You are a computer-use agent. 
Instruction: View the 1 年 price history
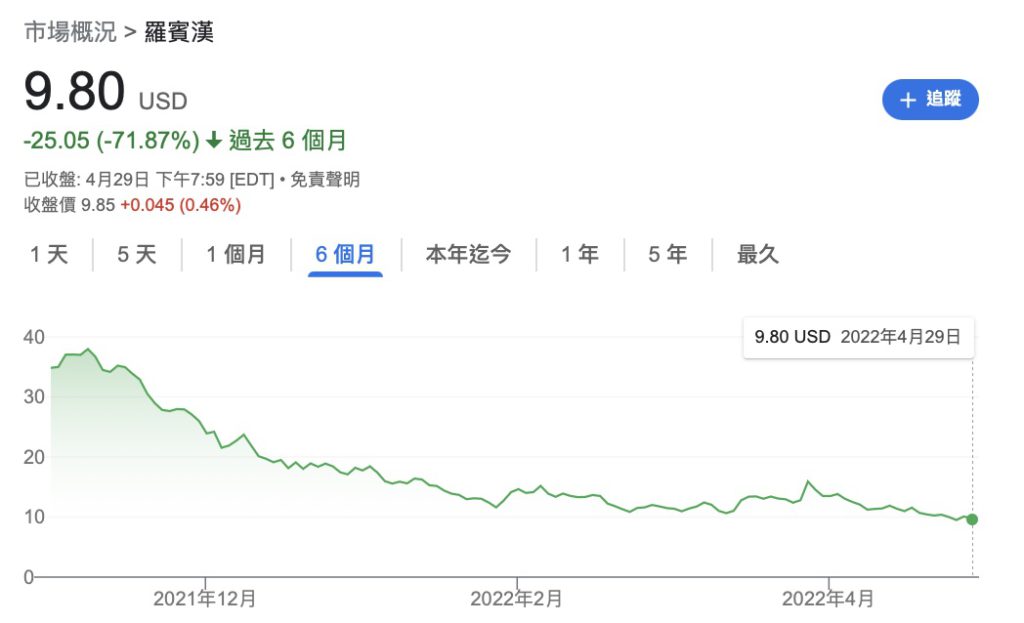(580, 255)
